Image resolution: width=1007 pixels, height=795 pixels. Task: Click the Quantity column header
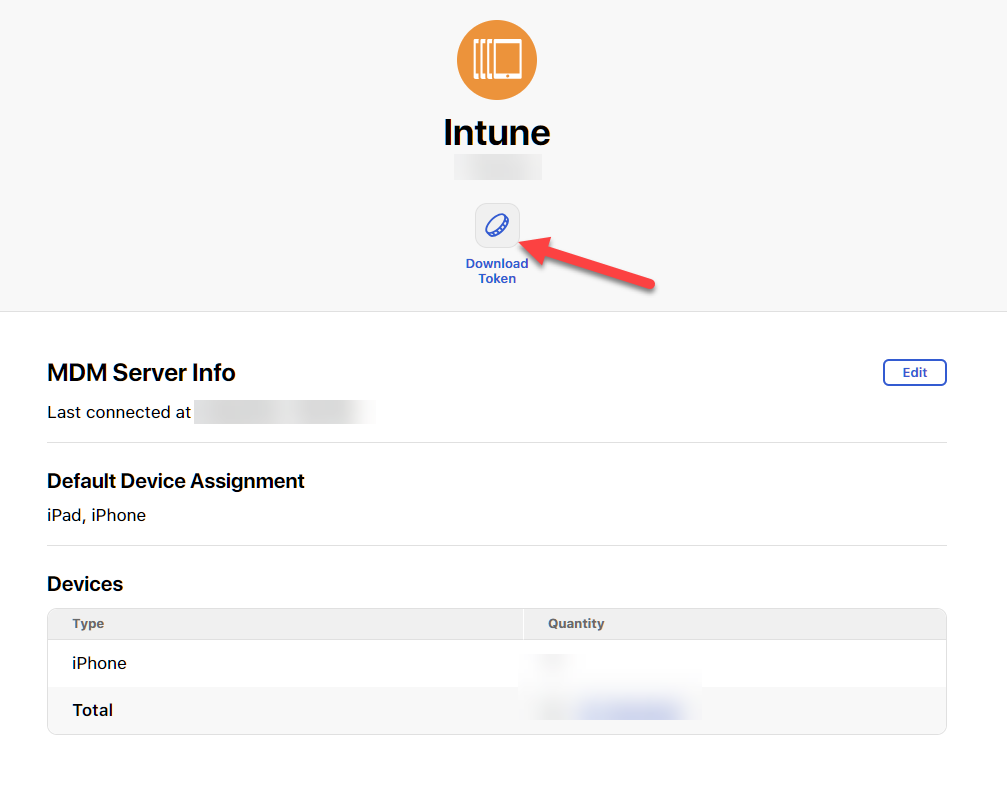click(x=576, y=624)
